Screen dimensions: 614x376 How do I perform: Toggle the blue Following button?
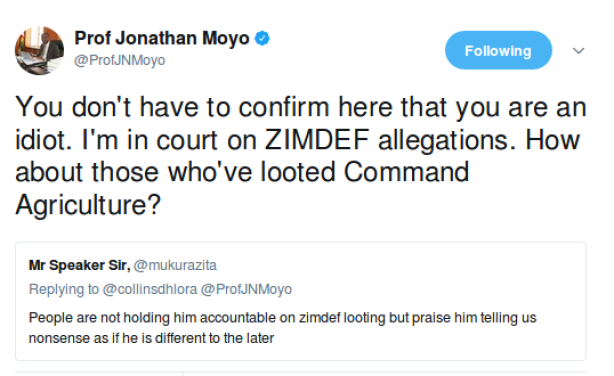point(498,51)
